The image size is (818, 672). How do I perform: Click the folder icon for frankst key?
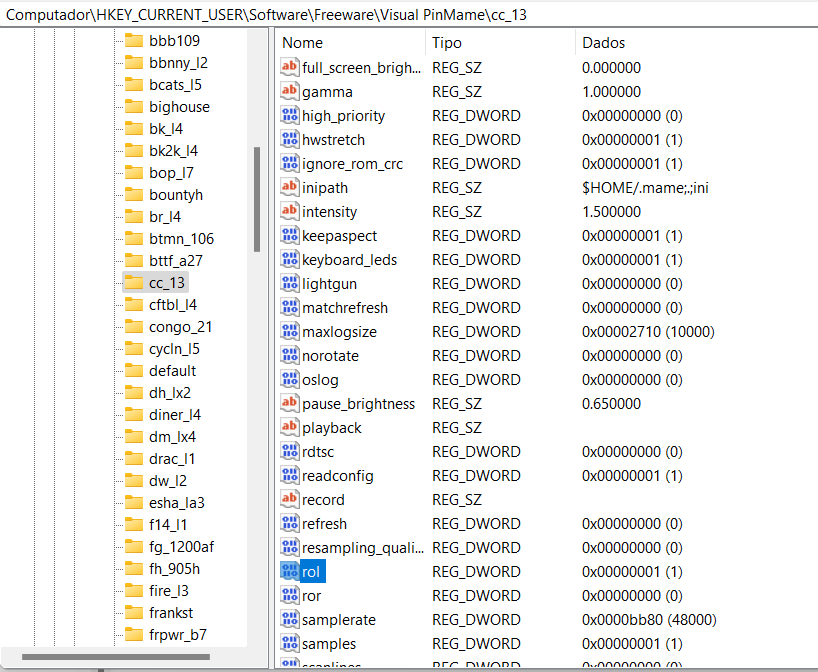pos(134,613)
